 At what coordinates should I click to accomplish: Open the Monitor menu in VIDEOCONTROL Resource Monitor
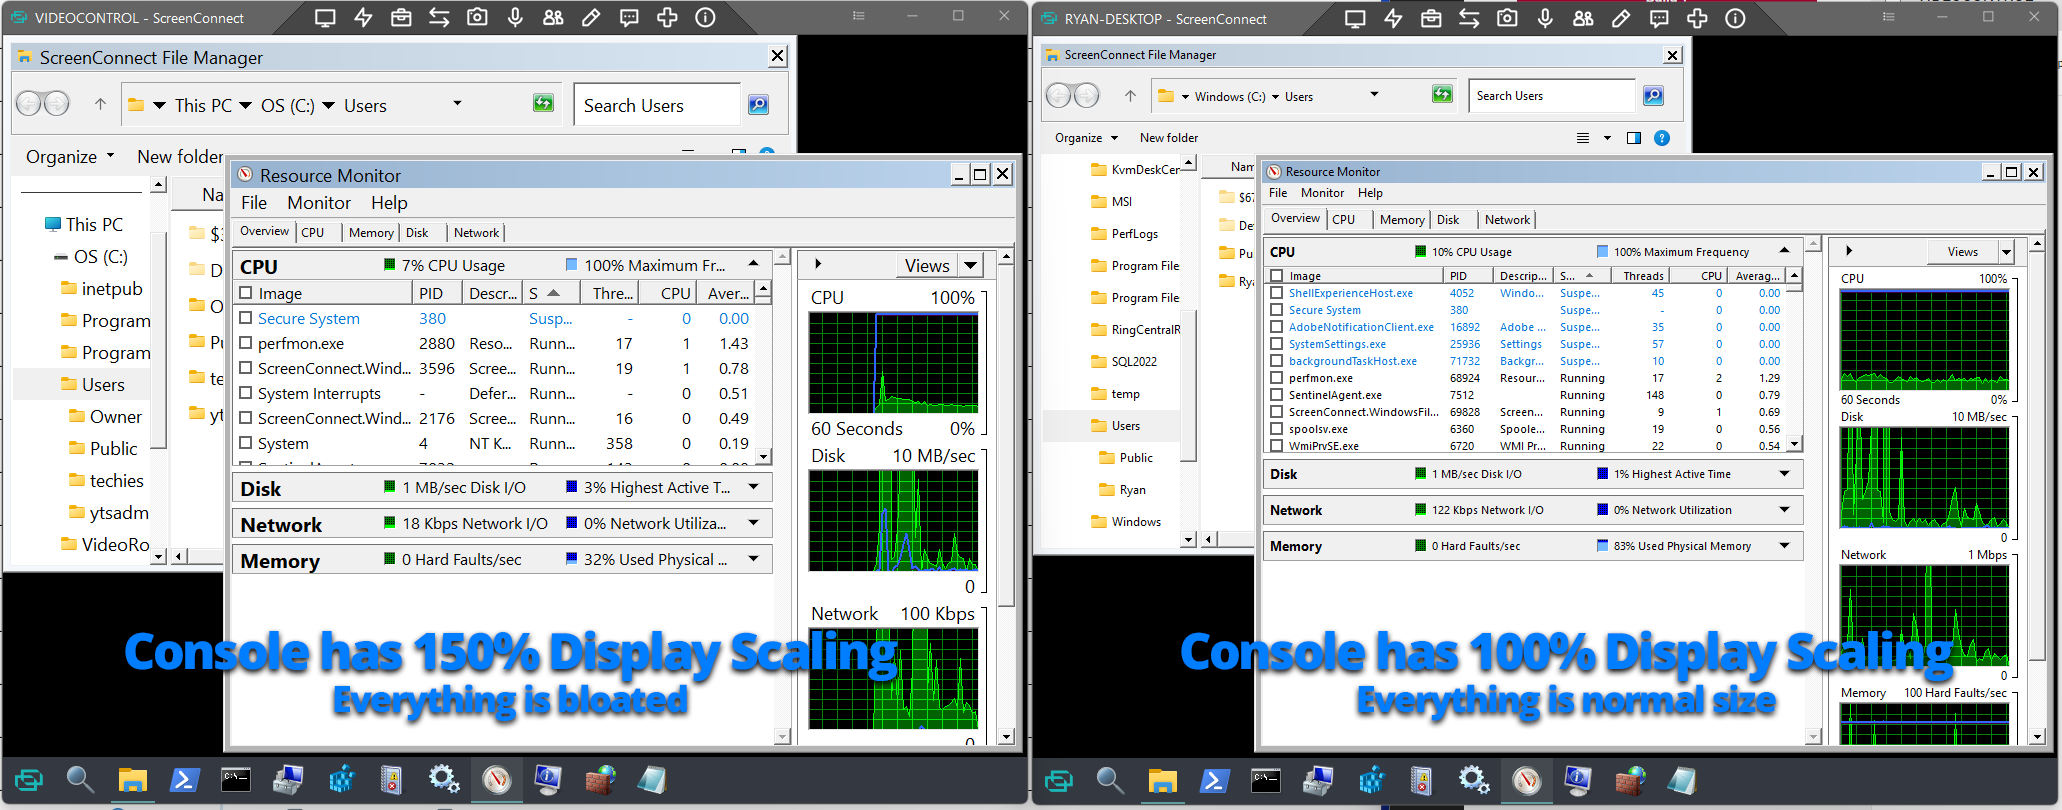point(318,203)
